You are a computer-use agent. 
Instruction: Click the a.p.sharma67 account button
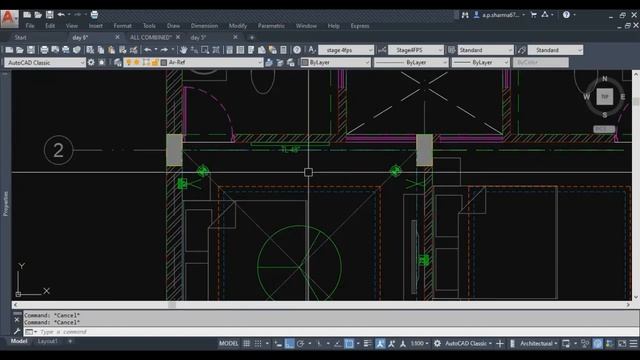click(499, 15)
